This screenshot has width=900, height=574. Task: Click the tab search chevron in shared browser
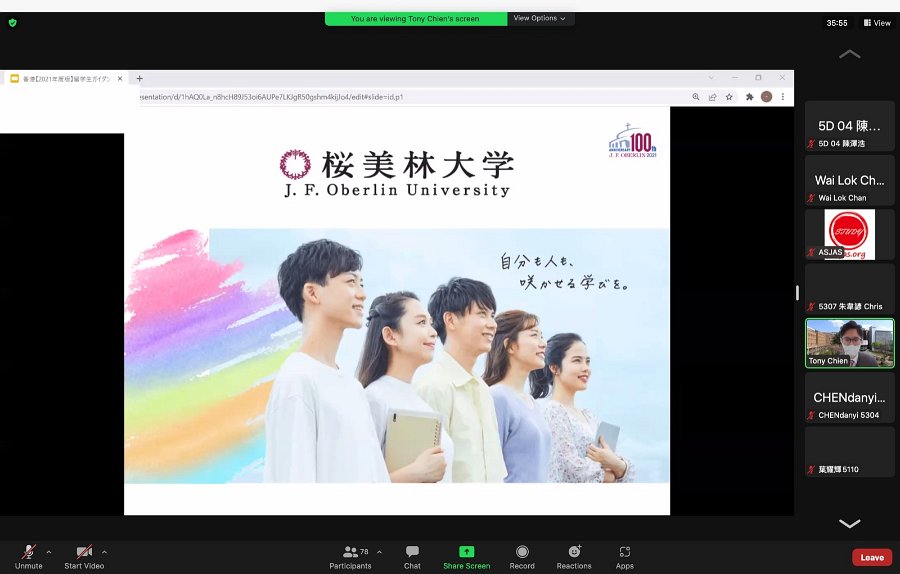pos(711,77)
